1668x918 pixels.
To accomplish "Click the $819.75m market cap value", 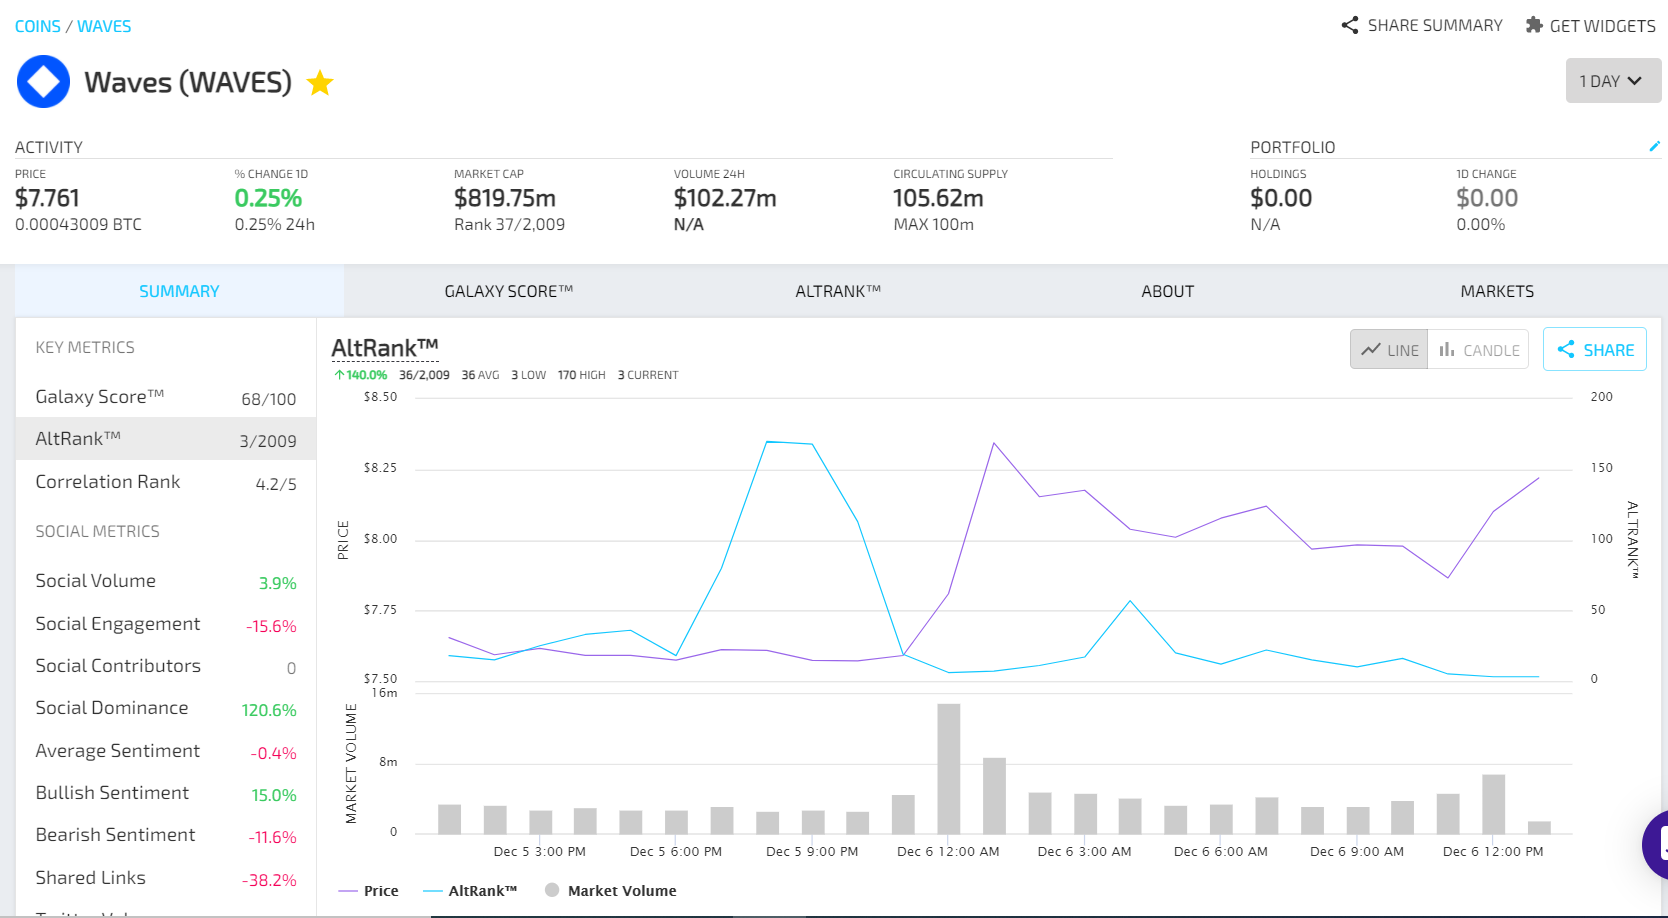I will coord(505,198).
